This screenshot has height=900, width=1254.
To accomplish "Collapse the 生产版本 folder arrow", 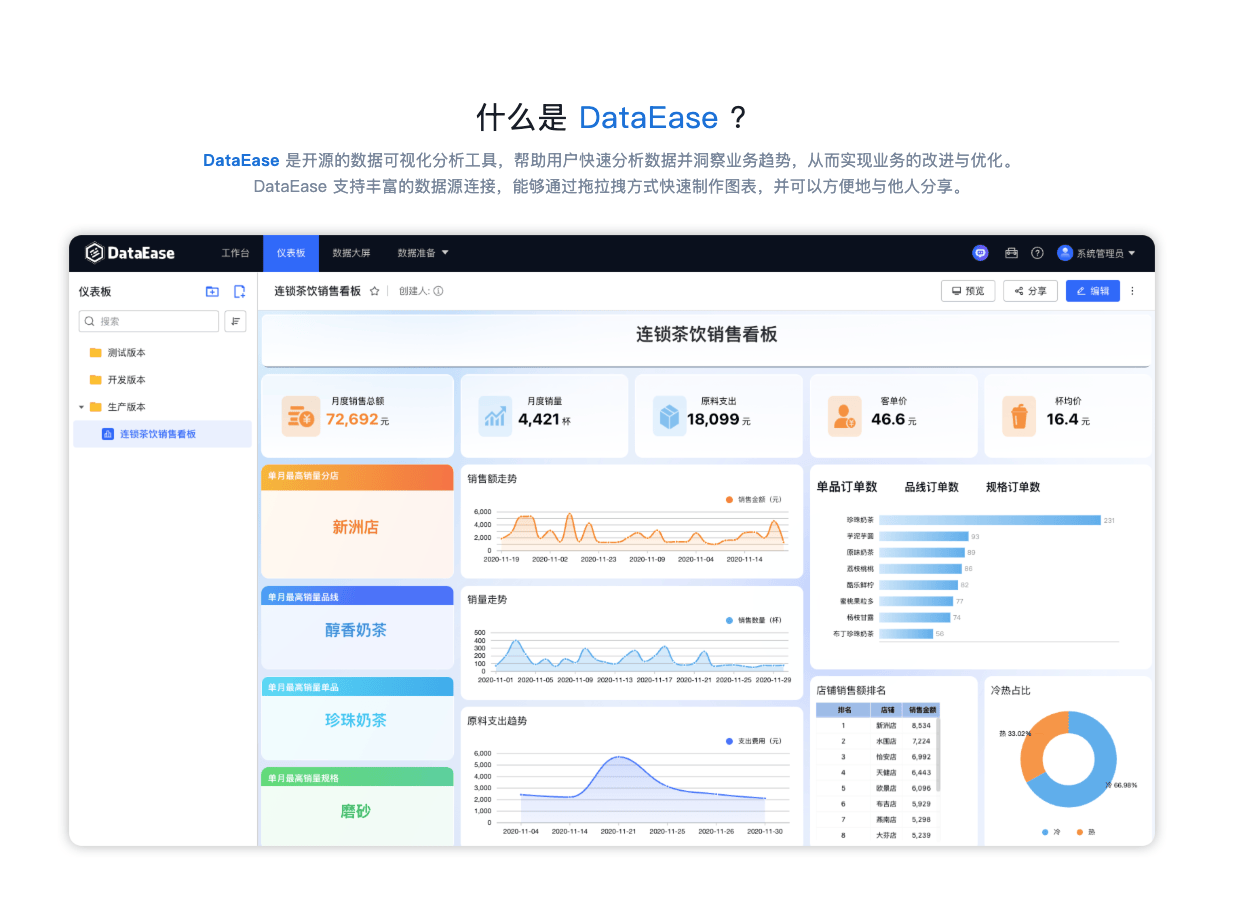I will click(x=81, y=407).
